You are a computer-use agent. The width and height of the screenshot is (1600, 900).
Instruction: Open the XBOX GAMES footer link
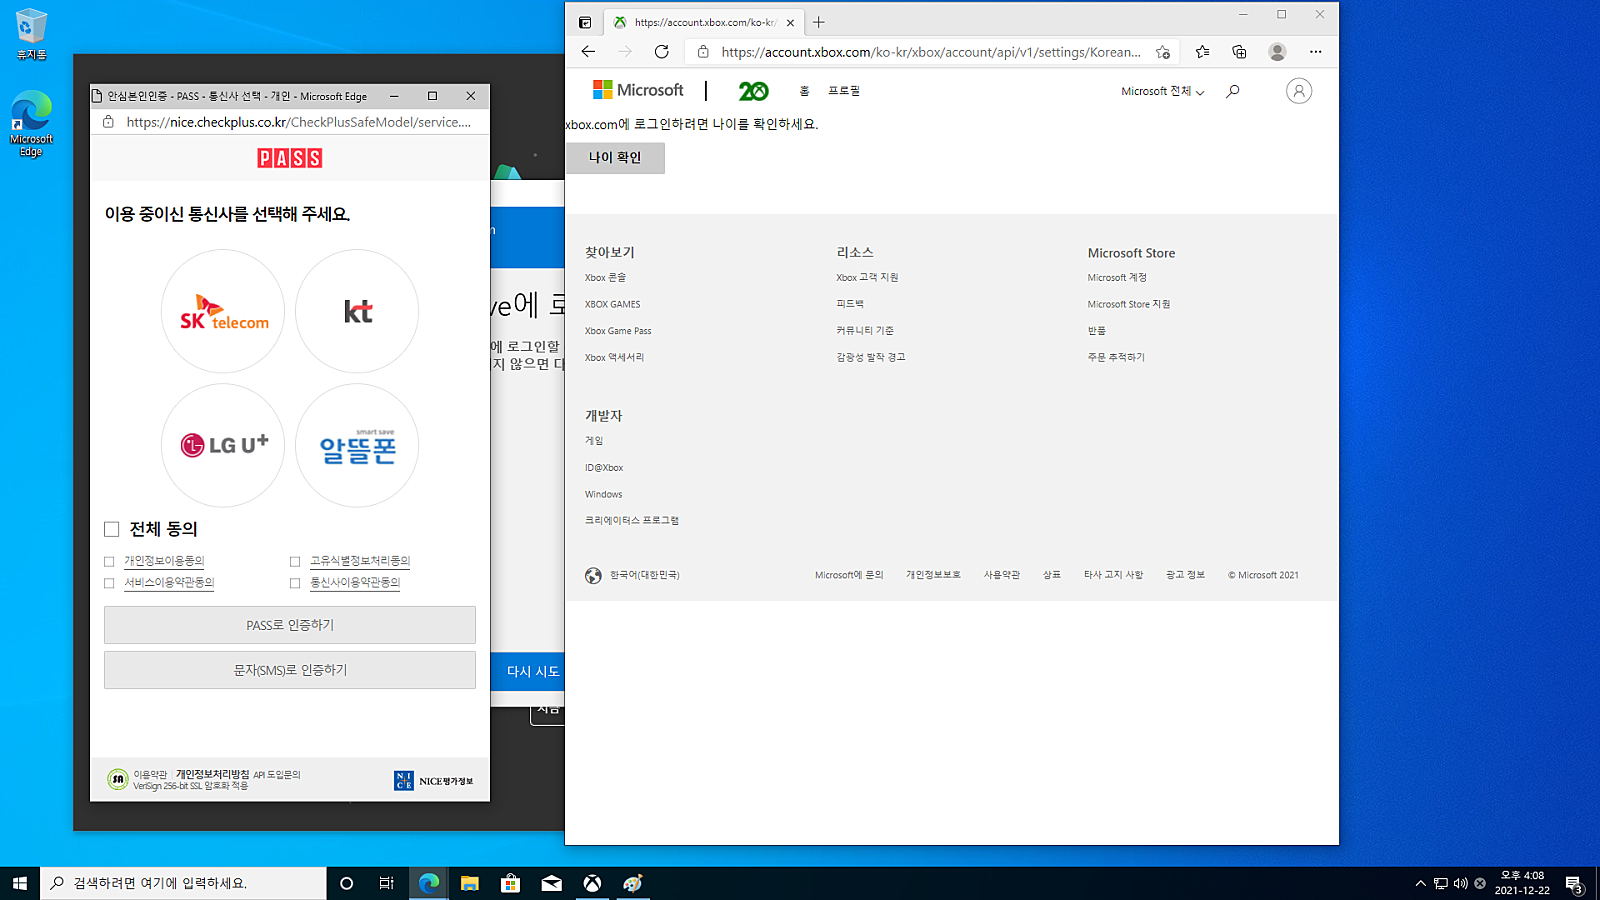[x=613, y=304]
